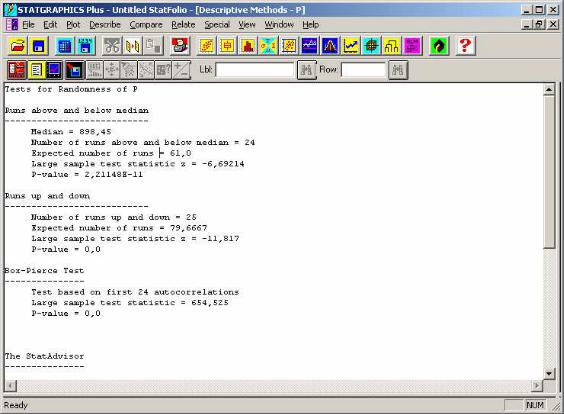Click inside the Lbl text field
Screen dimensions: 564x414
255,70
